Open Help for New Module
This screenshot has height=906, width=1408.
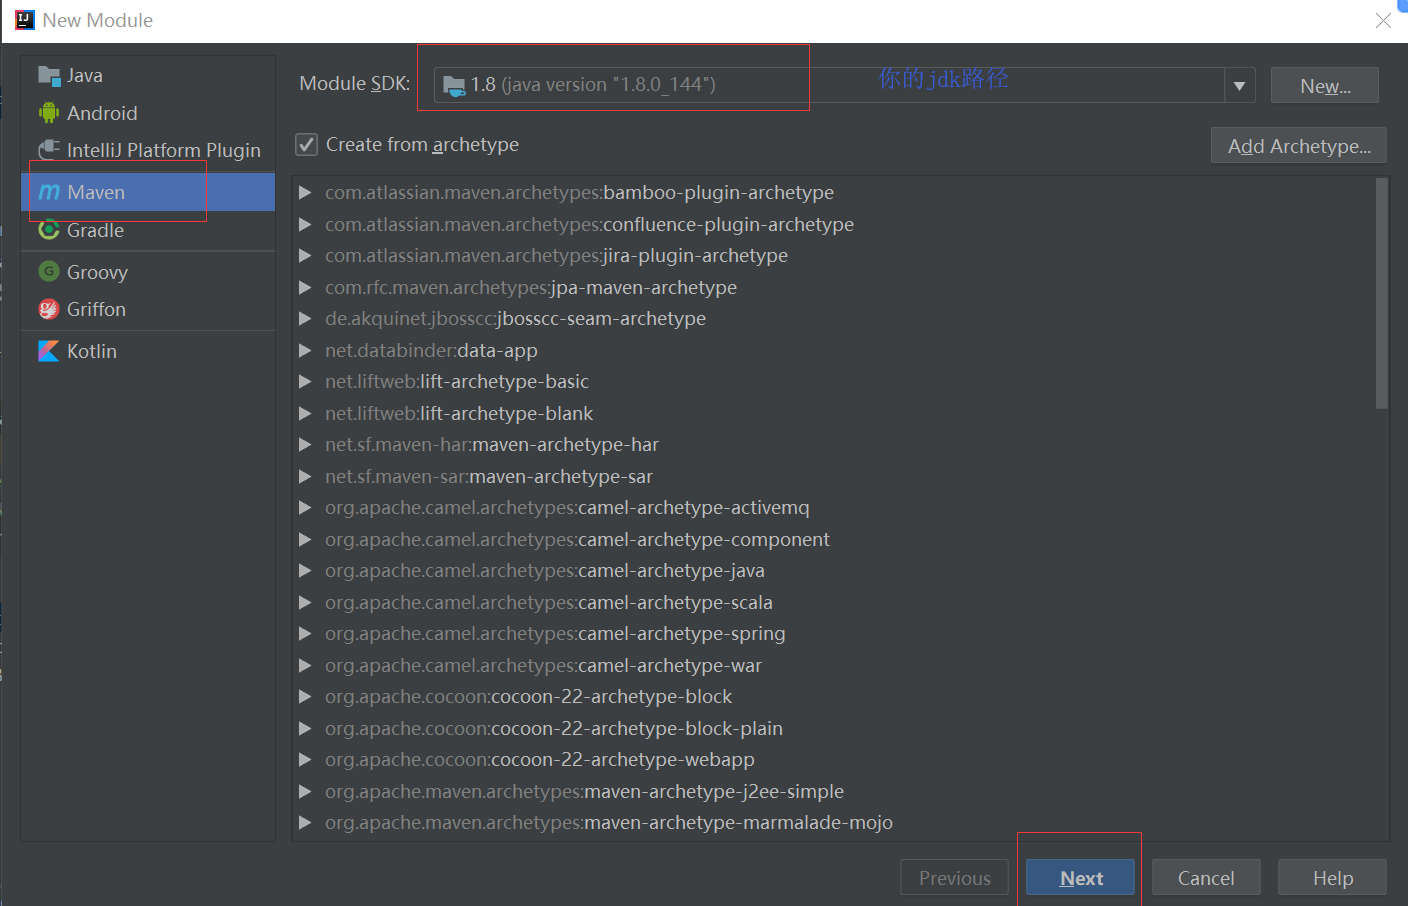[x=1332, y=877]
